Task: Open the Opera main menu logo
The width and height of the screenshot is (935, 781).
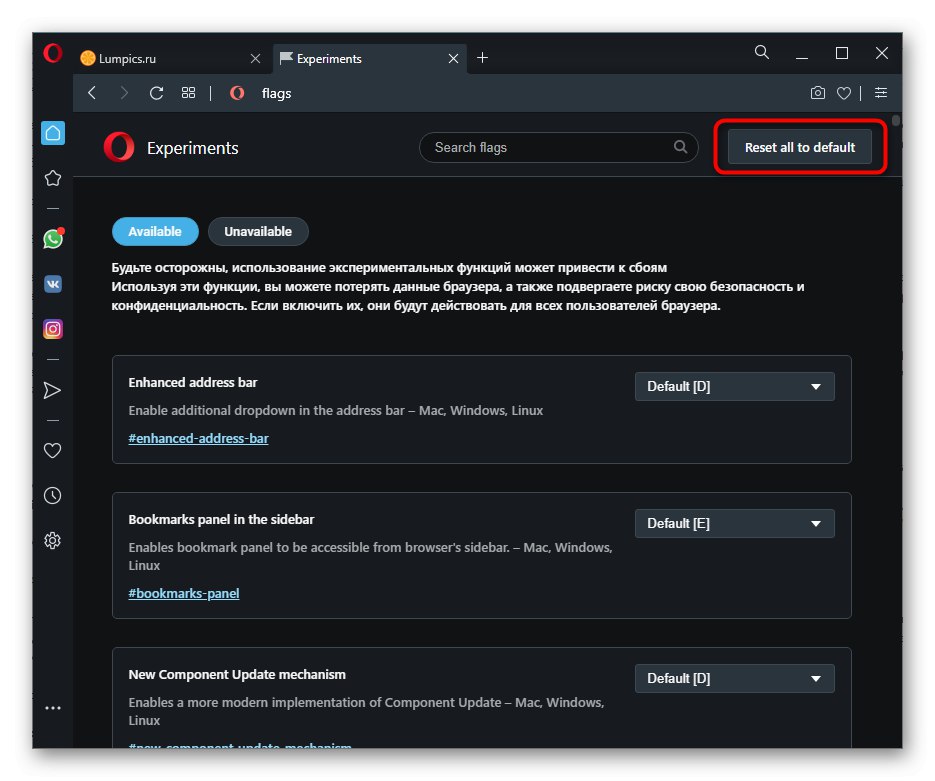Action: coord(52,53)
